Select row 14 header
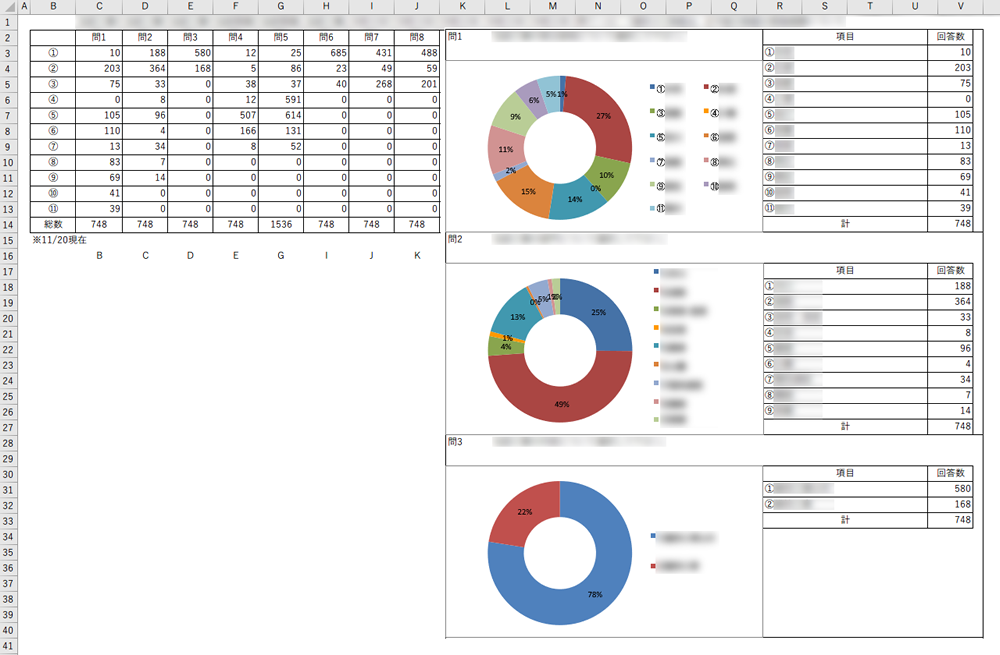Image resolution: width=1000 pixels, height=655 pixels. [x=9, y=225]
